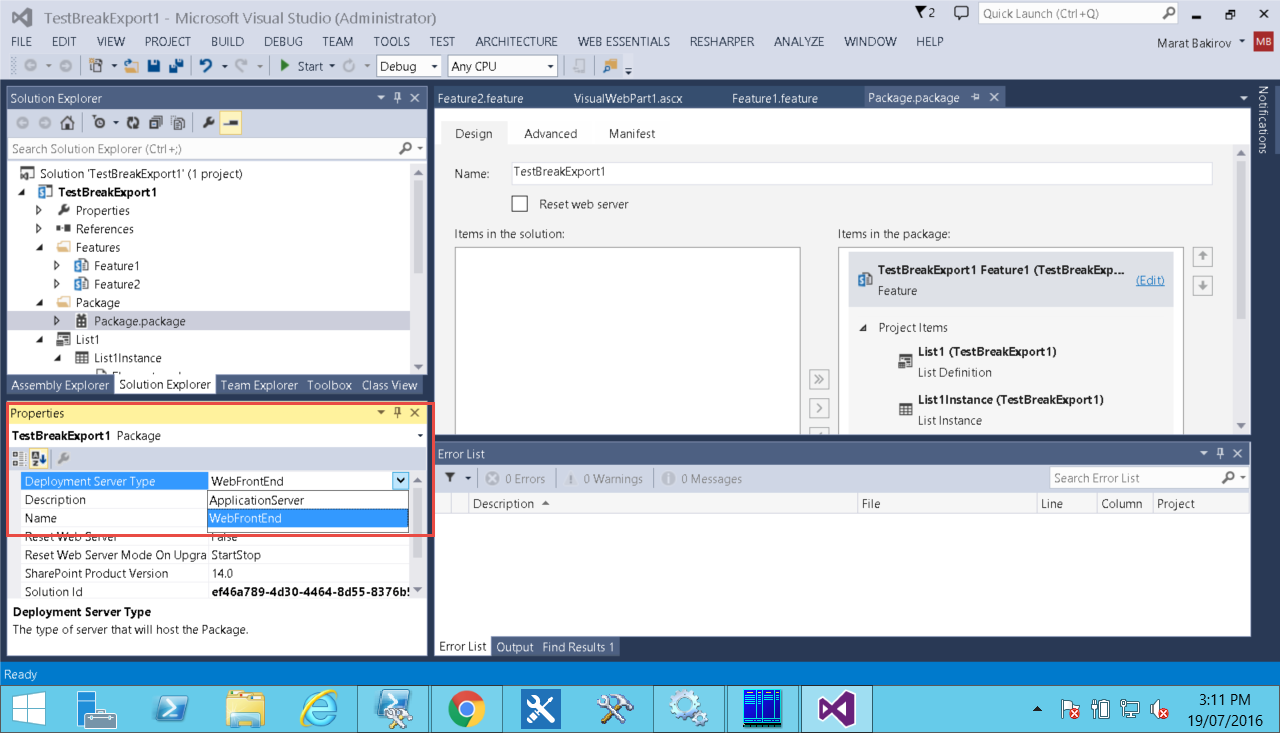The width and height of the screenshot is (1280, 733).
Task: Click the Edit link for Feature1
Action: point(1150,280)
